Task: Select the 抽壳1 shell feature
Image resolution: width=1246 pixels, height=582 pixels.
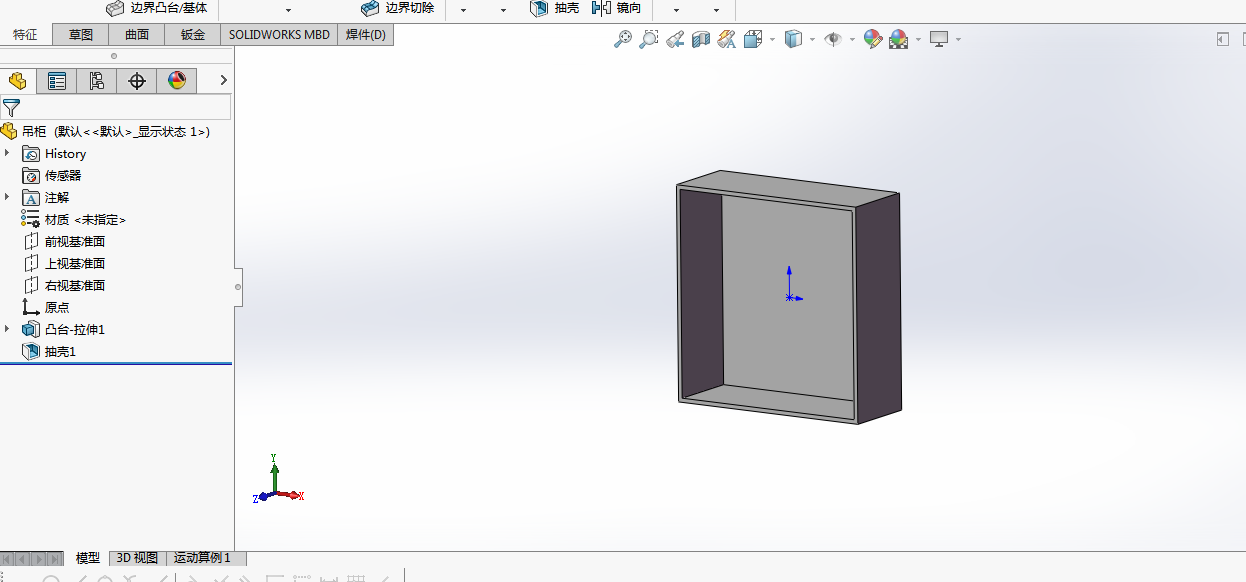Action: tap(49, 352)
